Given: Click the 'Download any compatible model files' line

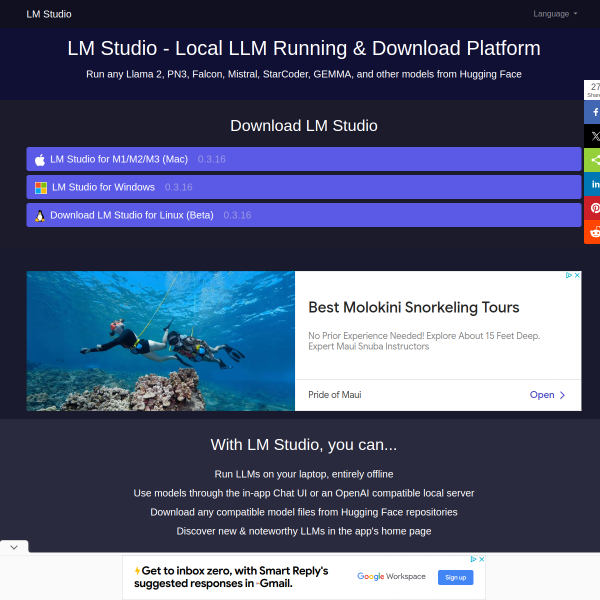Looking at the screenshot, I should [304, 512].
